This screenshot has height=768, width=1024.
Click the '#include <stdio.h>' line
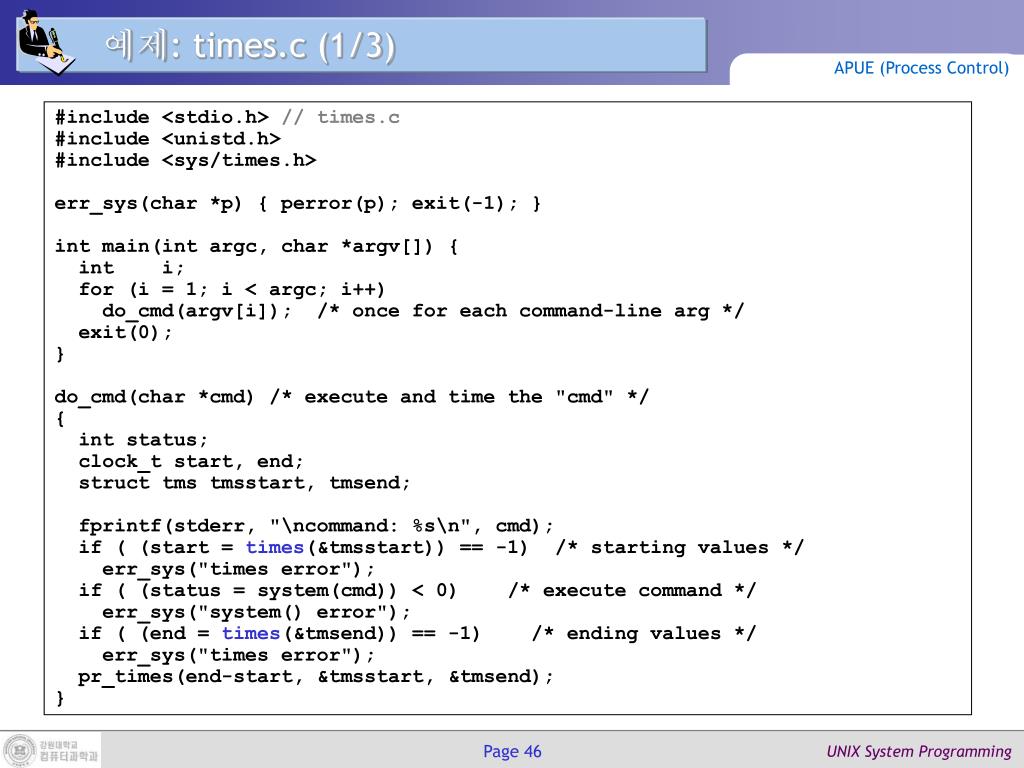[x=162, y=118]
